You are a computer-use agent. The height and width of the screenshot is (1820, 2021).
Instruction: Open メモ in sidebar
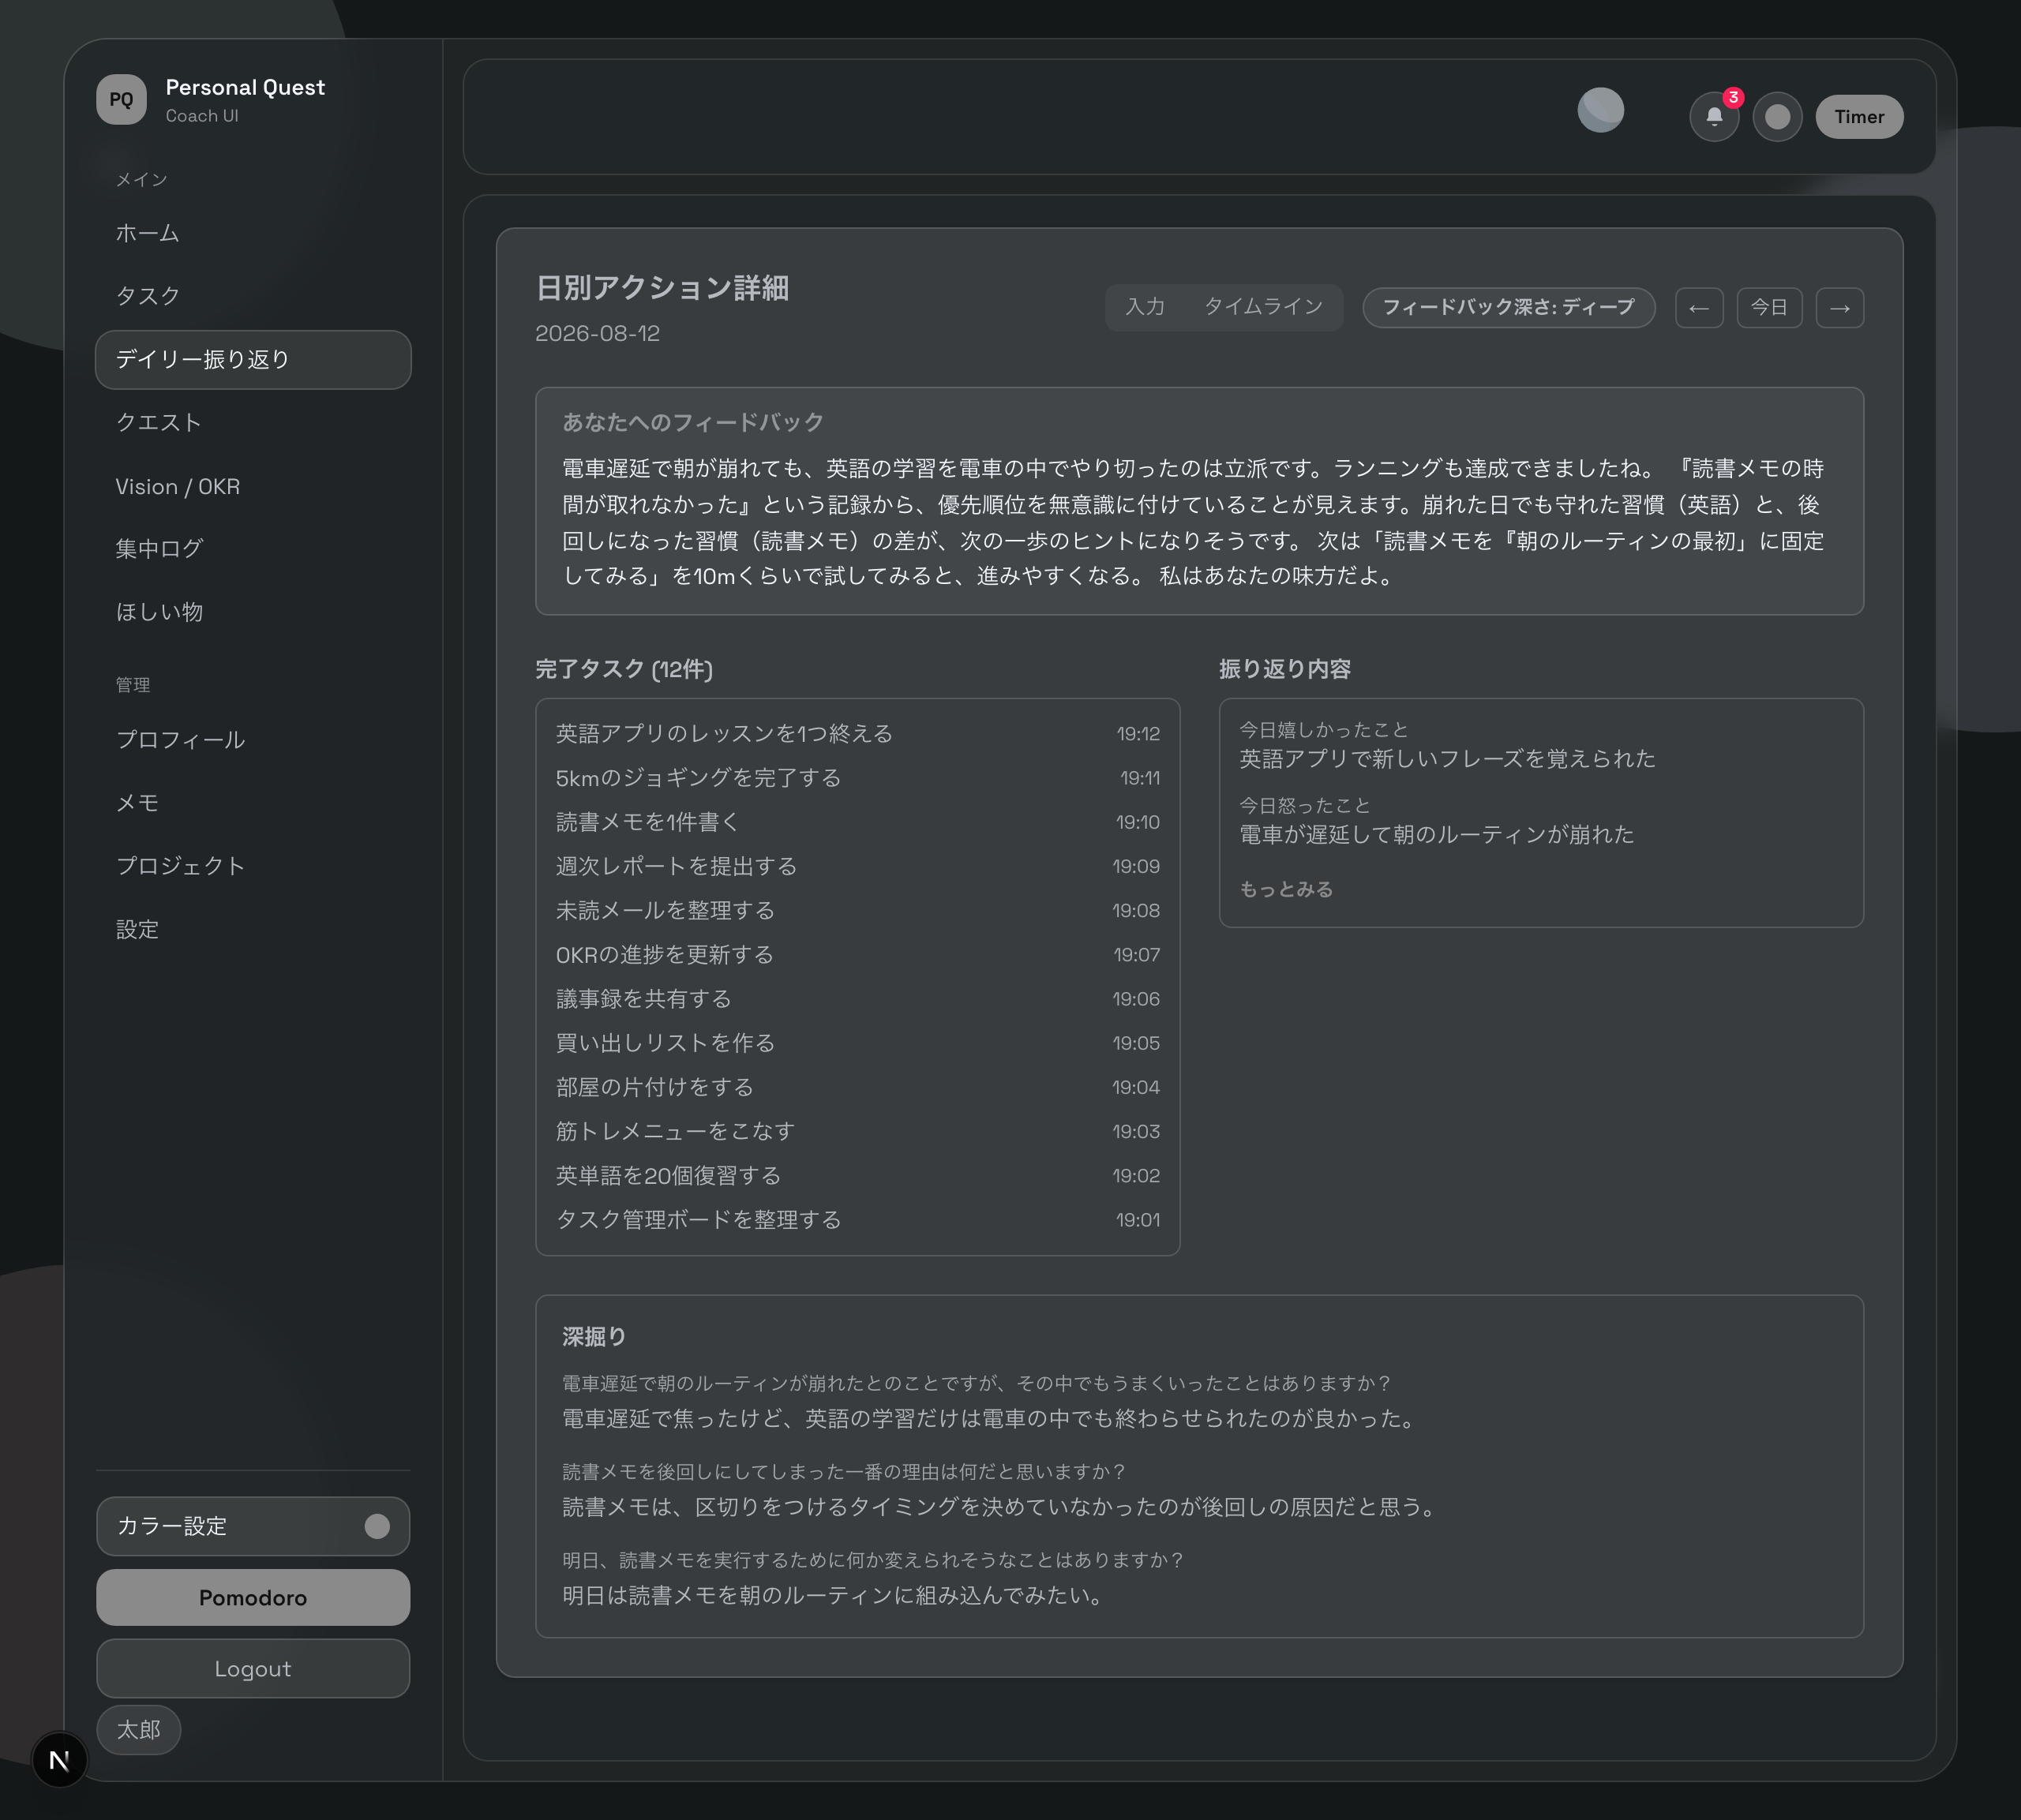pyautogui.click(x=253, y=803)
